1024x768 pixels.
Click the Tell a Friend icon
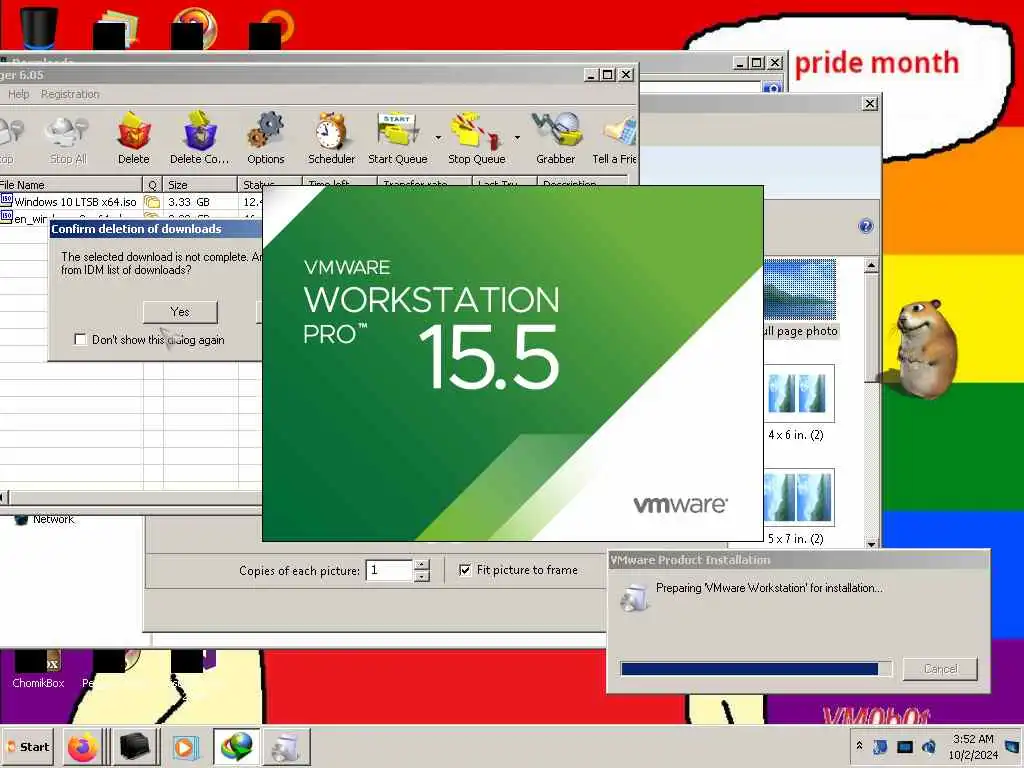click(615, 139)
